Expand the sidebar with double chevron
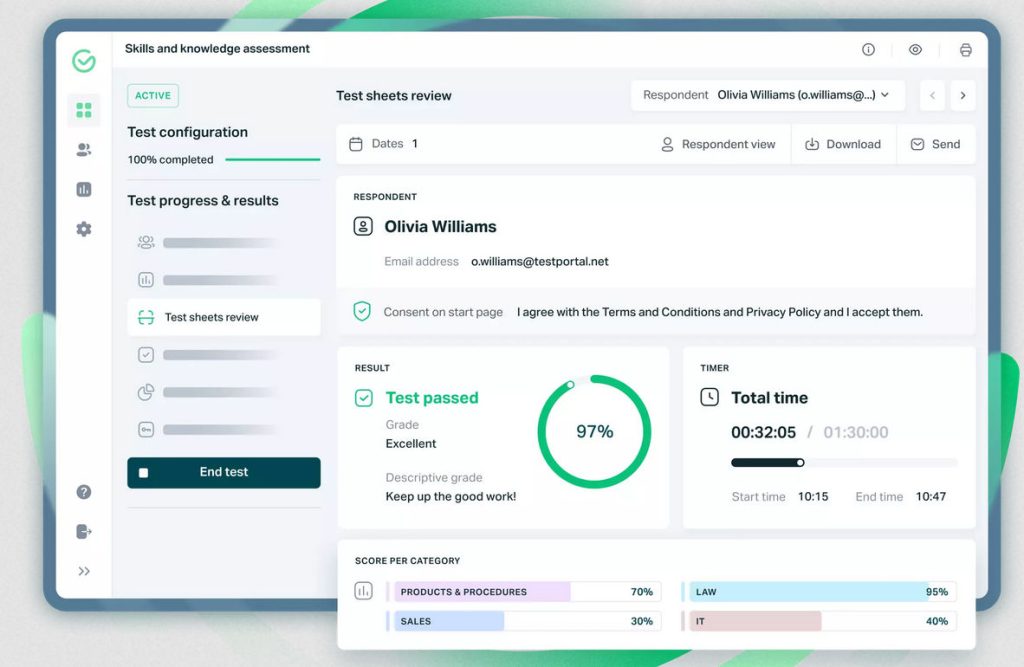This screenshot has width=1024, height=667. coord(84,571)
